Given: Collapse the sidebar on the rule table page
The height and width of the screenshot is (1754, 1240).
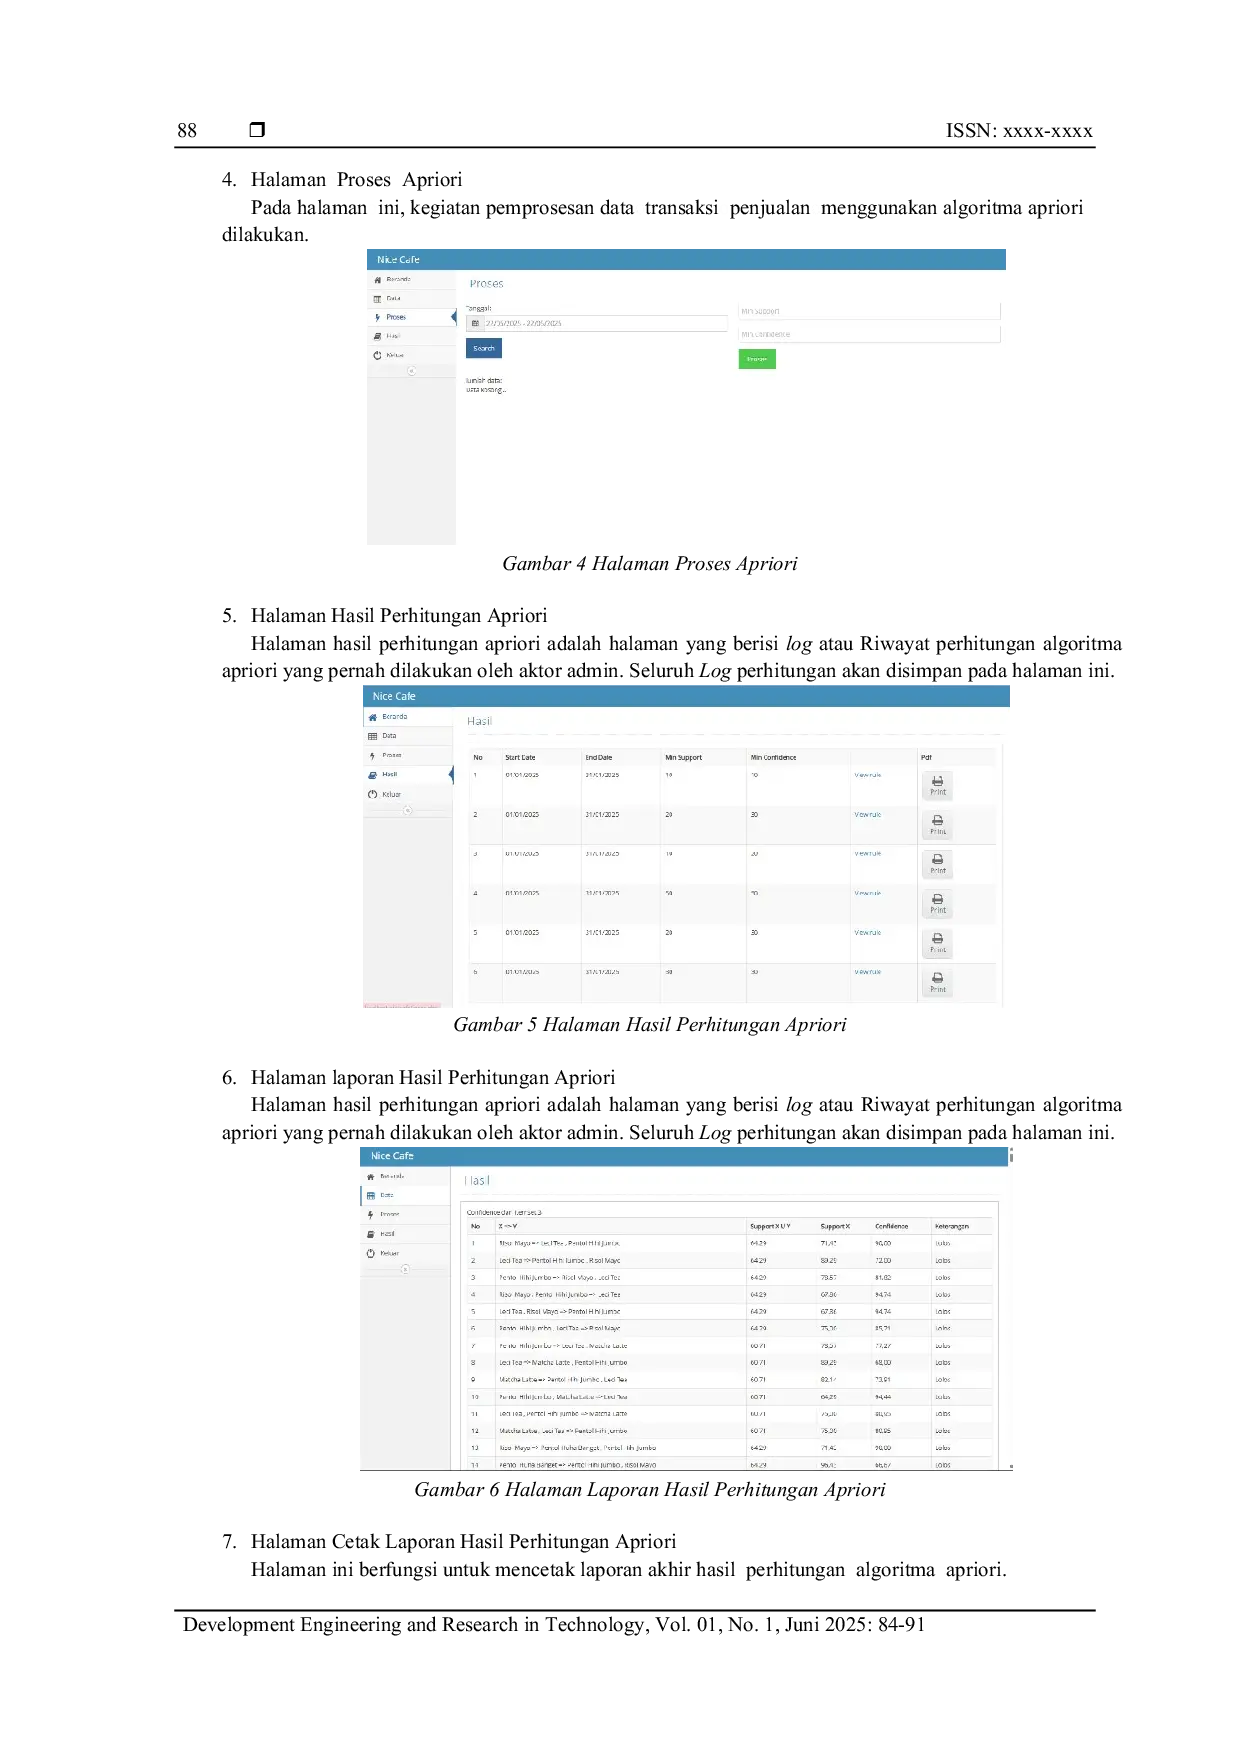Looking at the screenshot, I should coord(405,1269).
